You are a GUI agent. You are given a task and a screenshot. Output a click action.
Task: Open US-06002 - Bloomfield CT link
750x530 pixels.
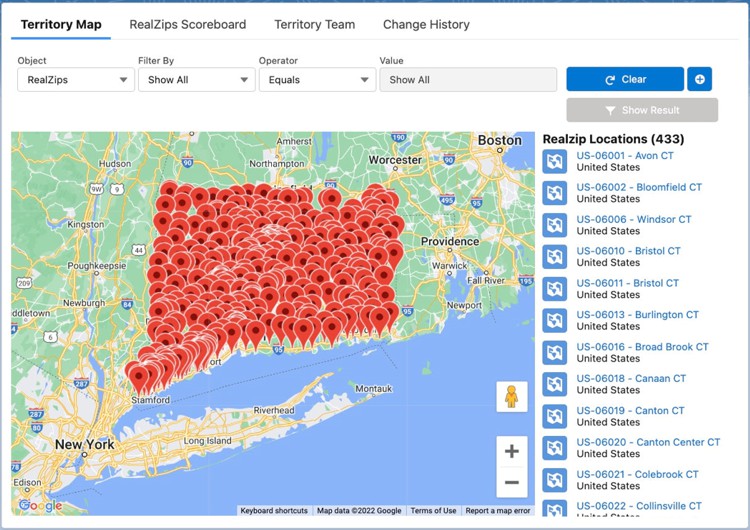(639, 187)
